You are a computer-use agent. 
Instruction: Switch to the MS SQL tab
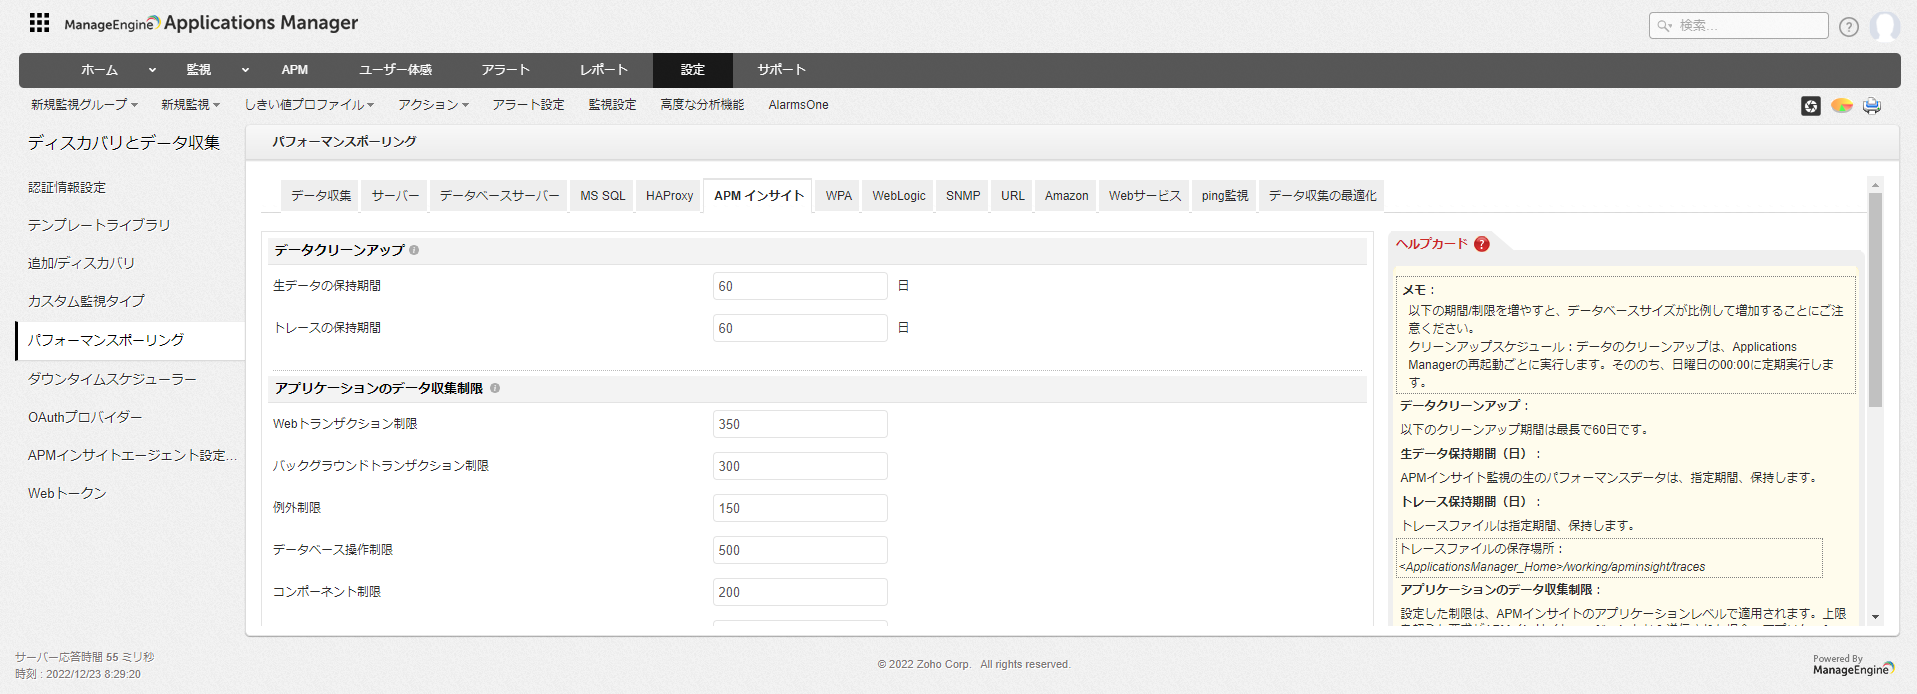pyautogui.click(x=602, y=196)
